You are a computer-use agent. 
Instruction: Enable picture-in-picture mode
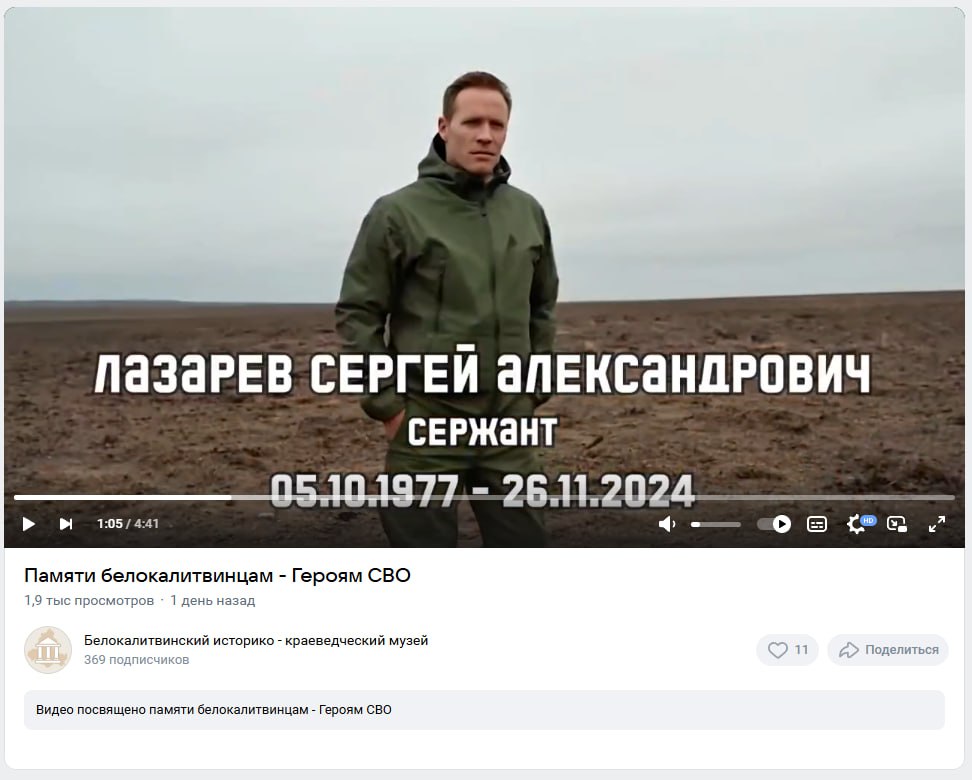[x=897, y=524]
